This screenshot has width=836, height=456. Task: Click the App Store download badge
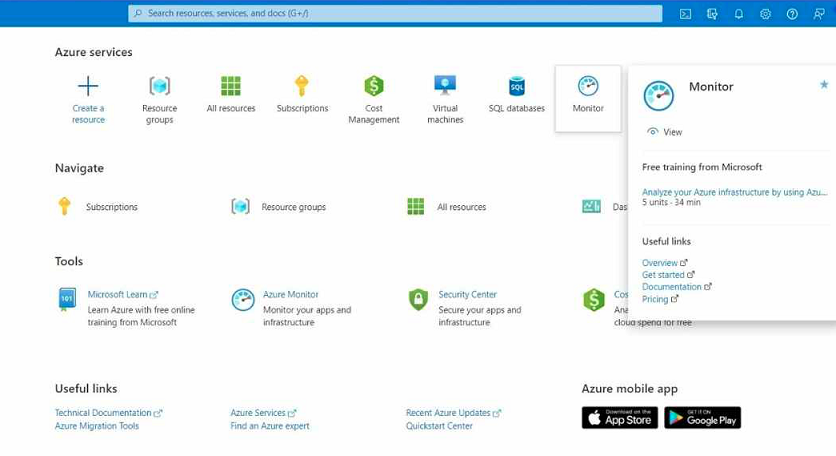[620, 418]
